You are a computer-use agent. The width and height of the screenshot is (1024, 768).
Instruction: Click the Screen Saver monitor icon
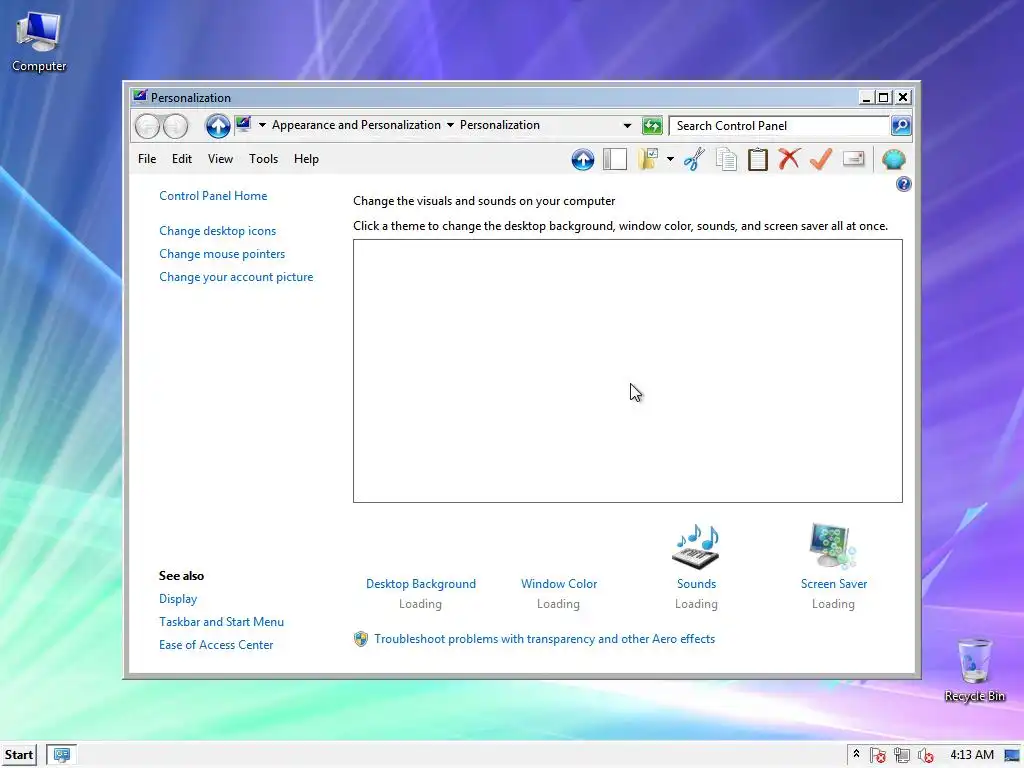tap(833, 546)
